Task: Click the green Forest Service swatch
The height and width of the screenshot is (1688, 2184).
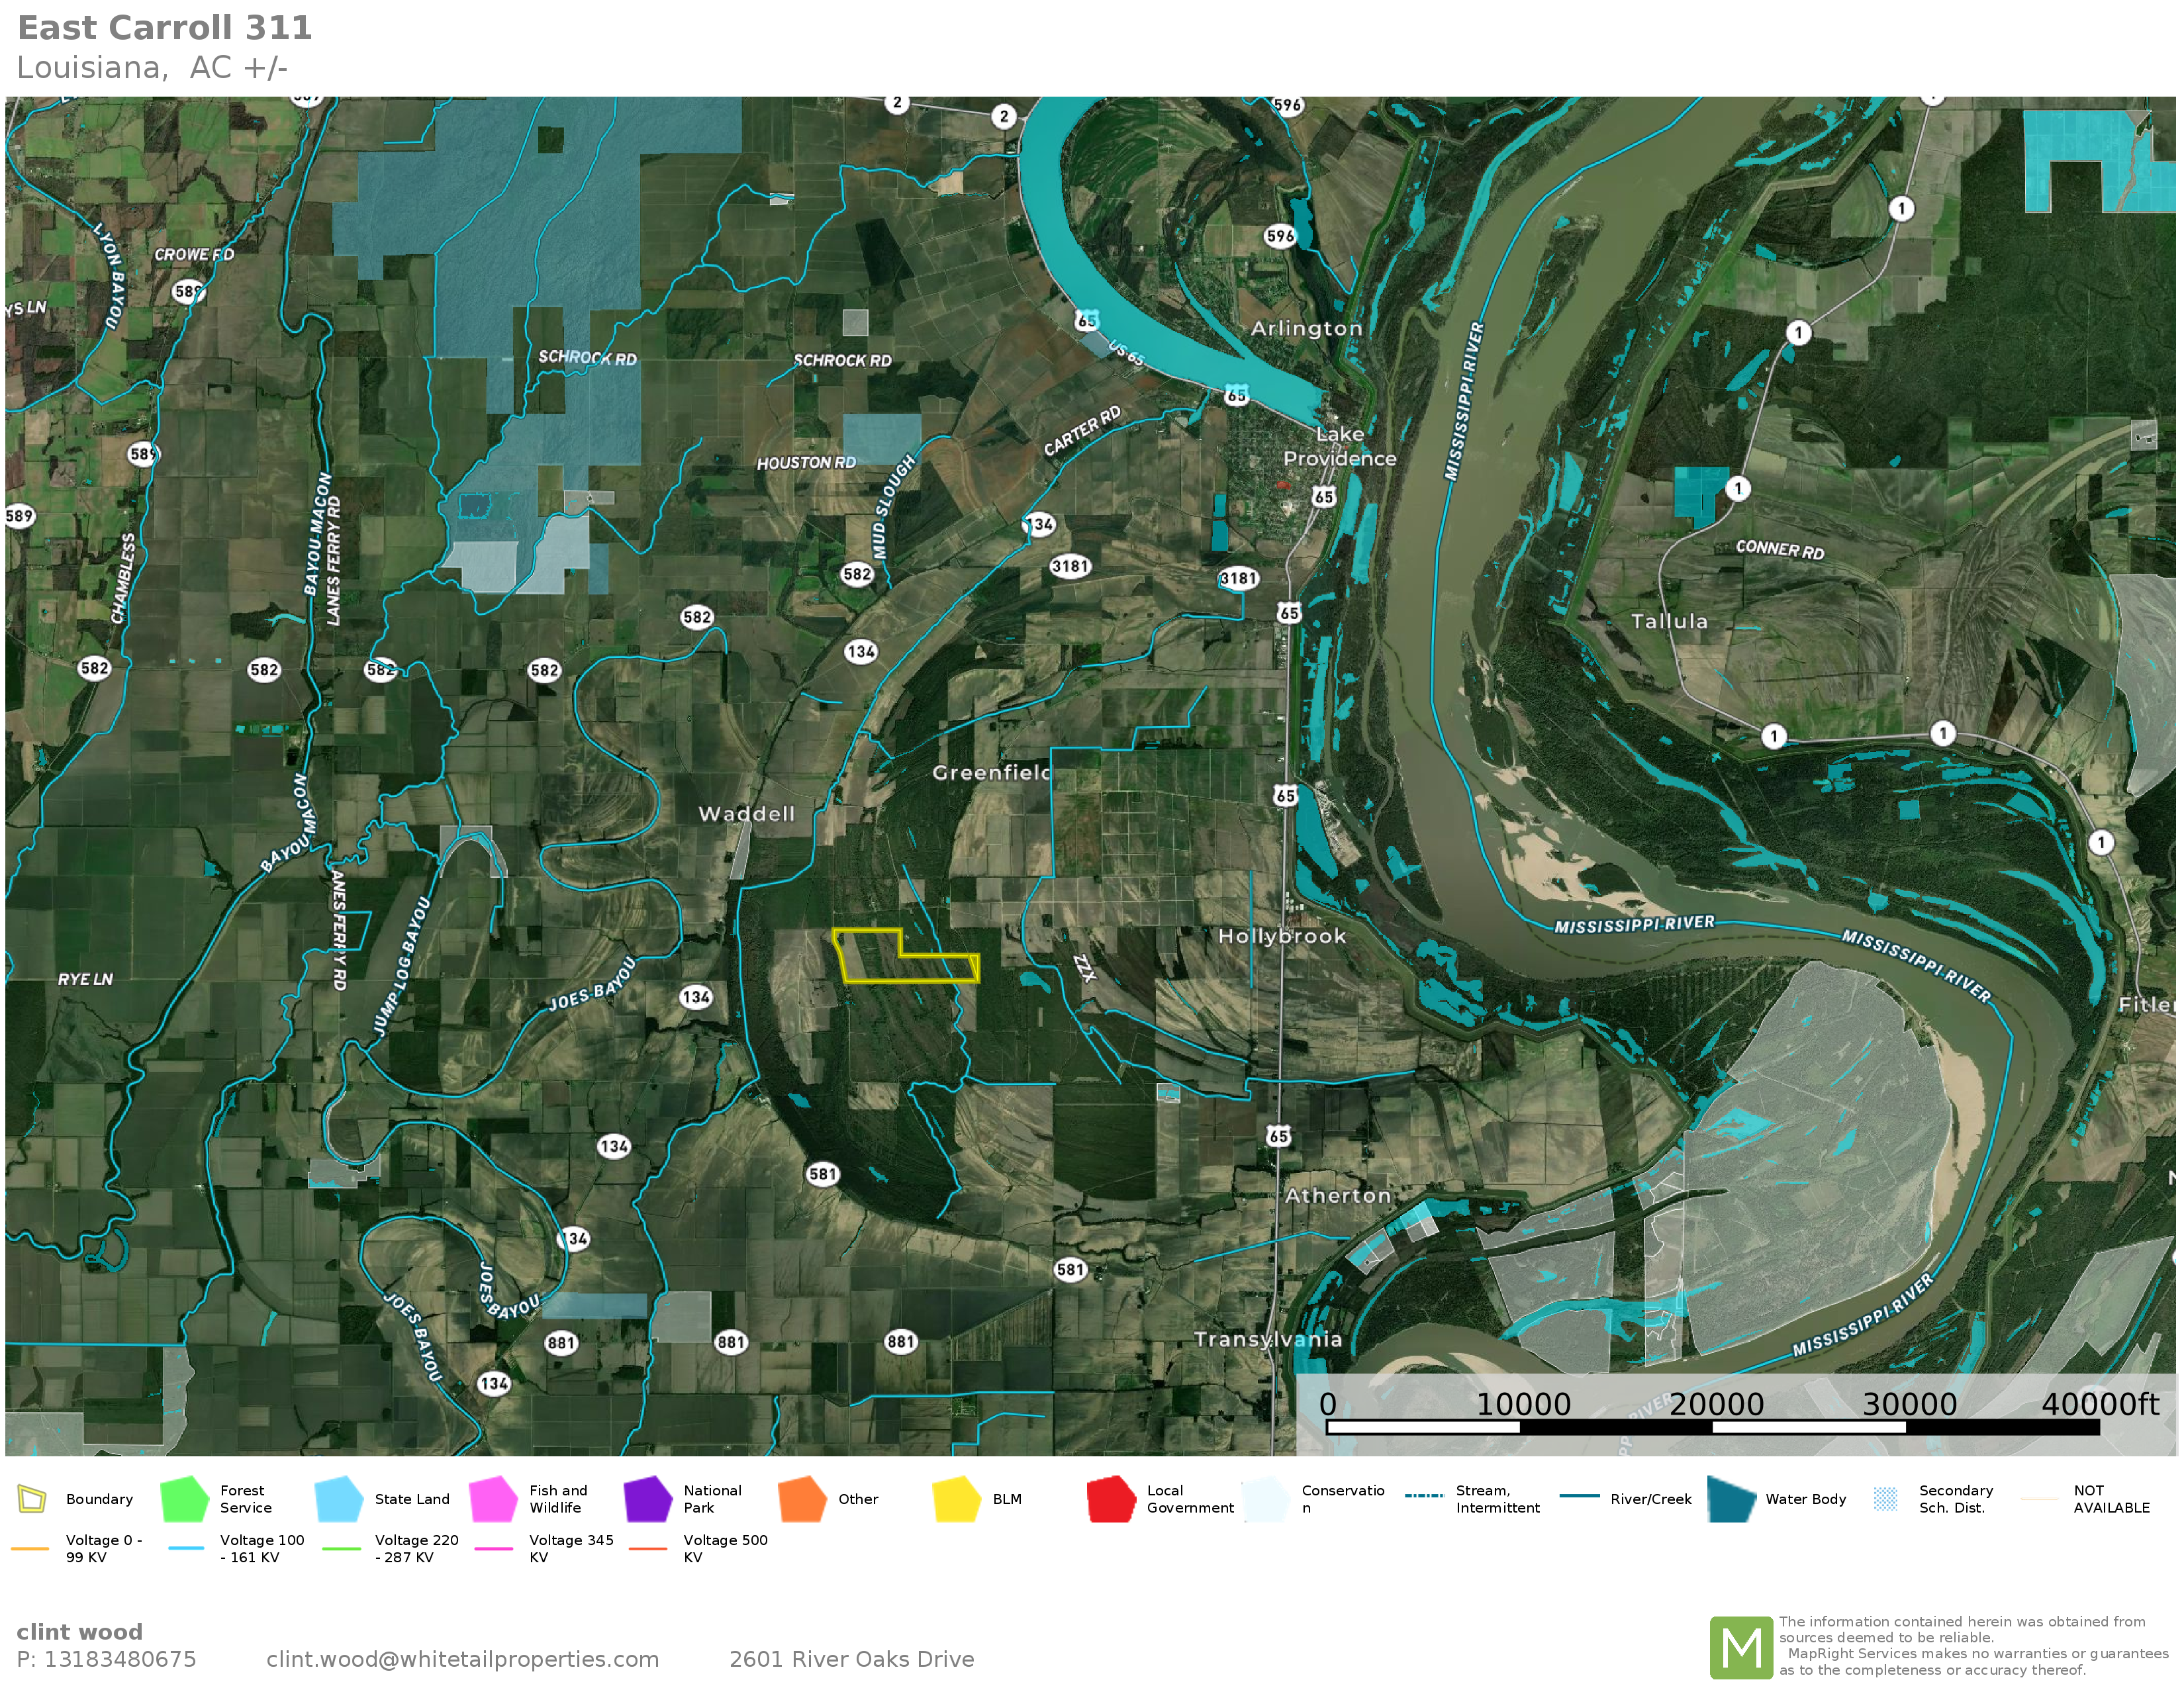Action: [184, 1499]
